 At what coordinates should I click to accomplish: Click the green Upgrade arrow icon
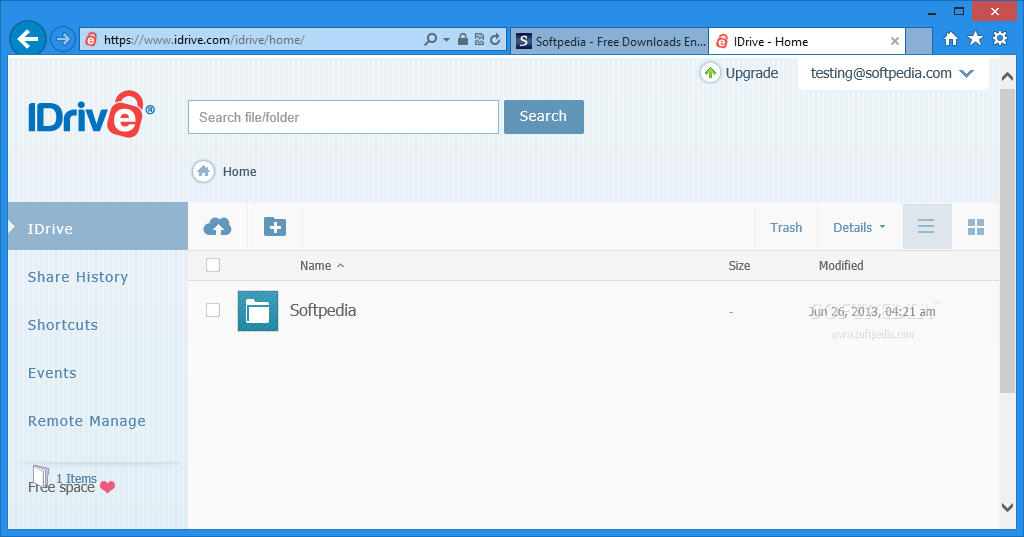710,73
